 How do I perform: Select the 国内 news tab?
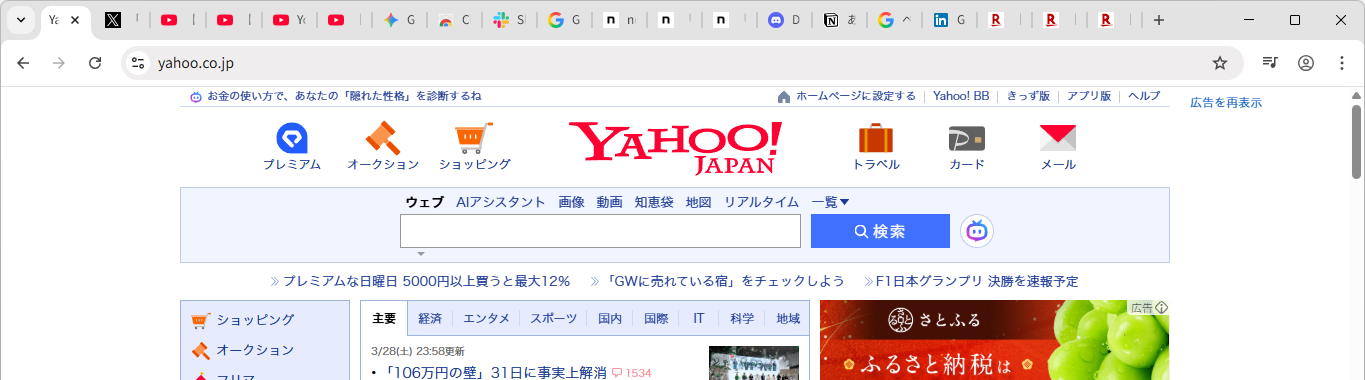tap(610, 319)
